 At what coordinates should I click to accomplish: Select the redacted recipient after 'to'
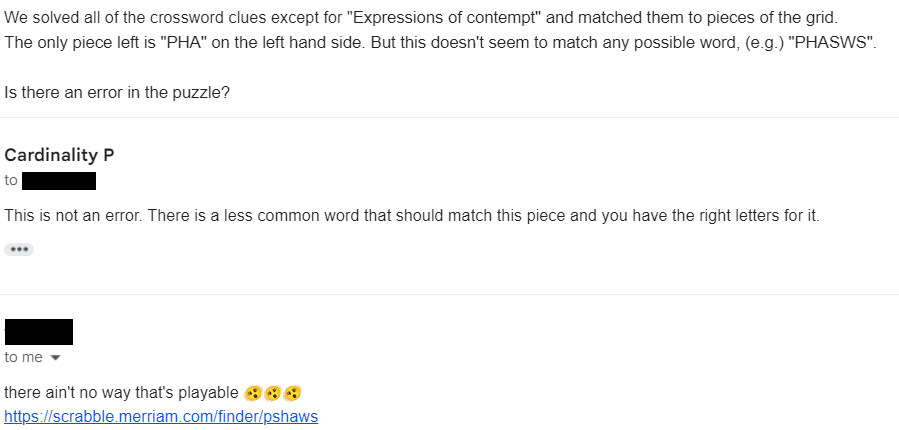point(58,181)
